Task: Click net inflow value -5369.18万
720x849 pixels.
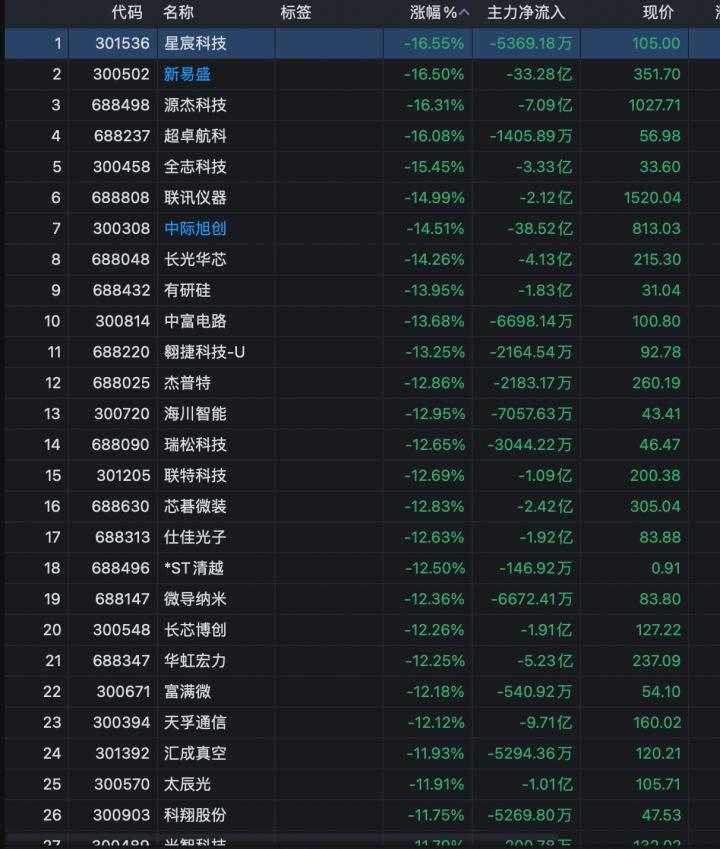Action: pos(531,43)
